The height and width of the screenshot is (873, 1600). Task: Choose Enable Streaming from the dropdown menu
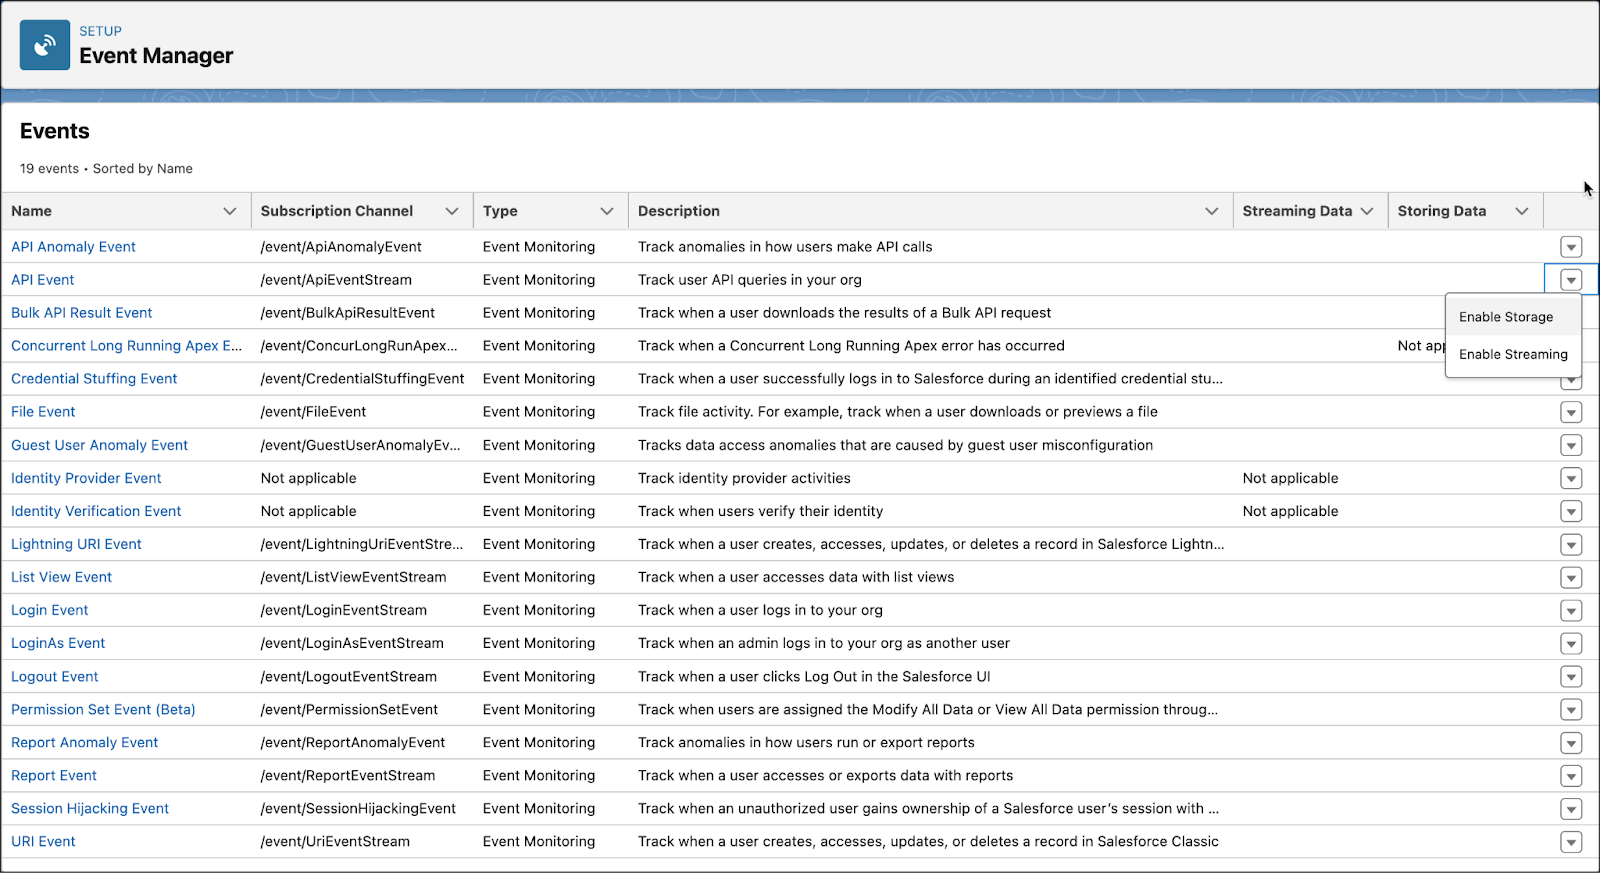point(1513,354)
